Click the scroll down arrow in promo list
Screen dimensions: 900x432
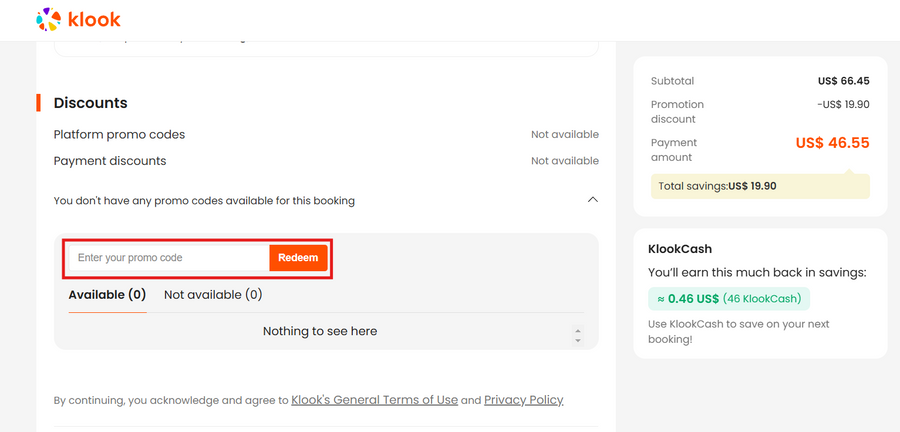[x=578, y=340]
